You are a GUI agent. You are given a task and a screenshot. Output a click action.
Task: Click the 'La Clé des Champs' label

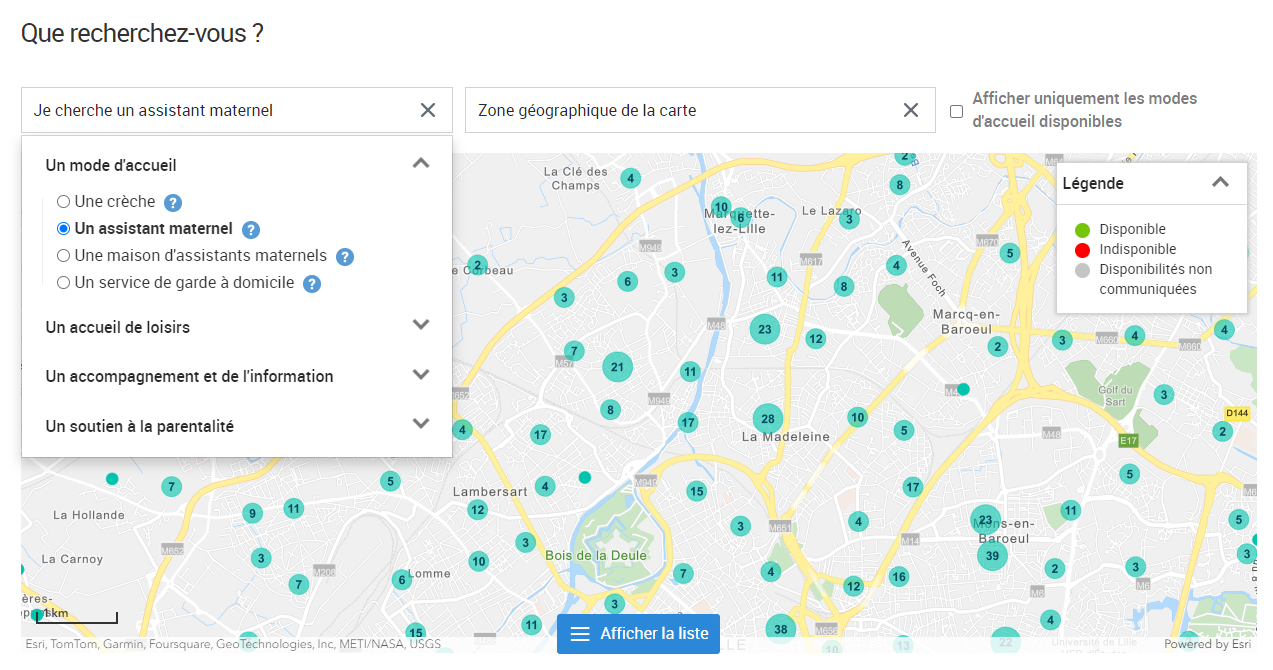576,178
